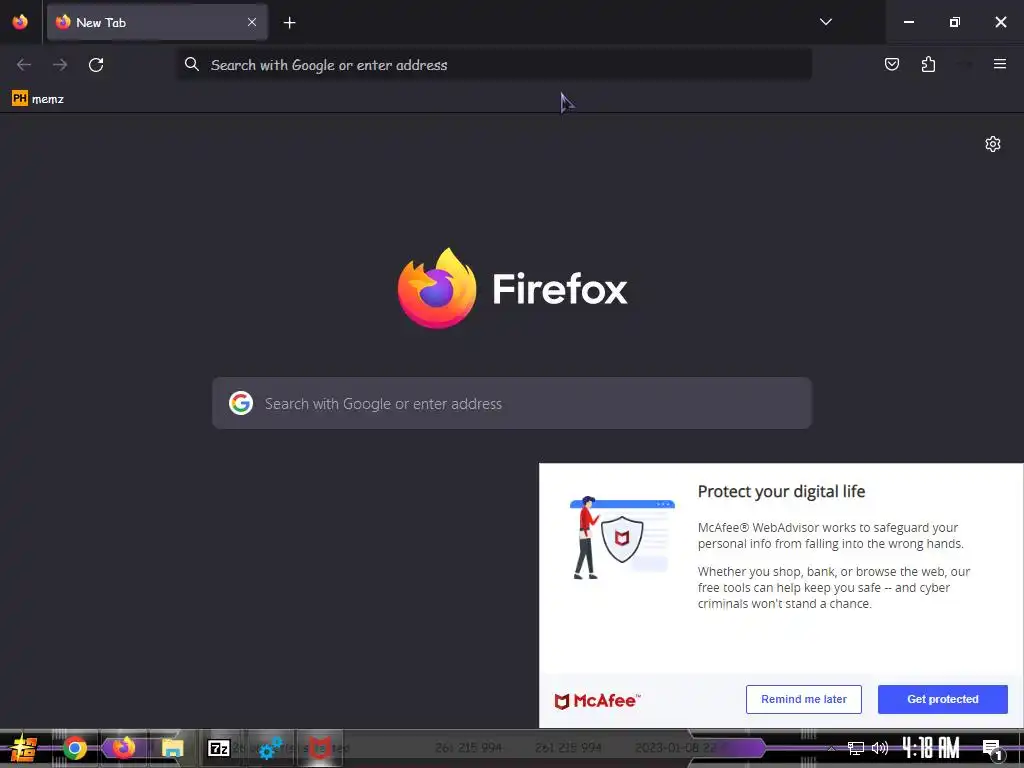The image size is (1024, 768).
Task: Open a new tab with the plus button
Action: [x=289, y=23]
